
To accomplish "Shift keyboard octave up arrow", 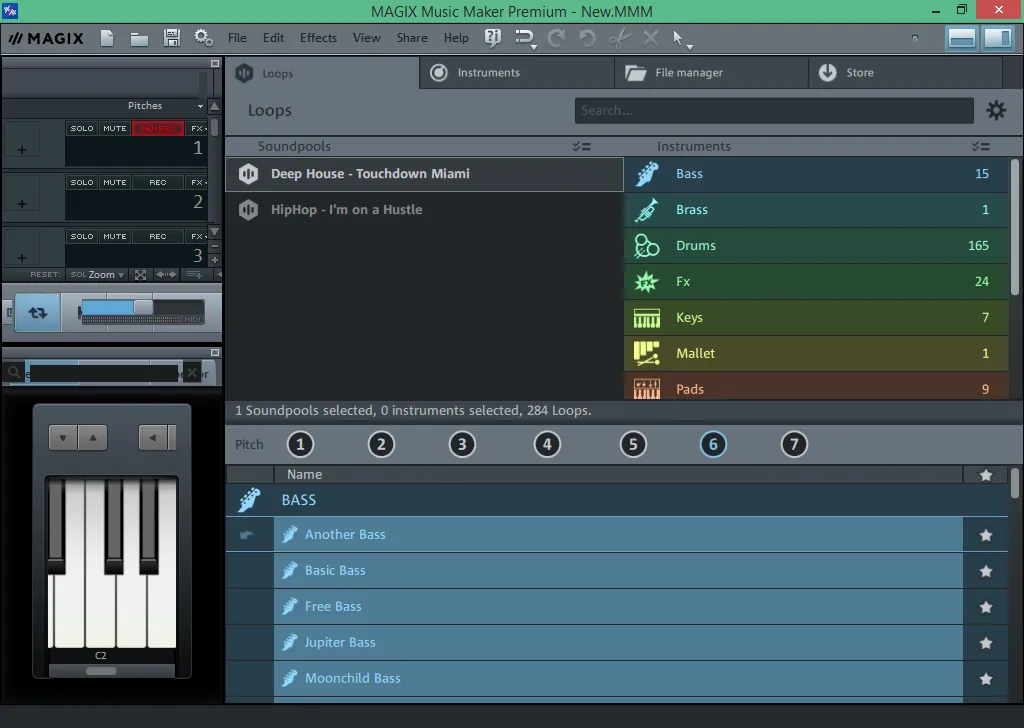I will click(93, 438).
